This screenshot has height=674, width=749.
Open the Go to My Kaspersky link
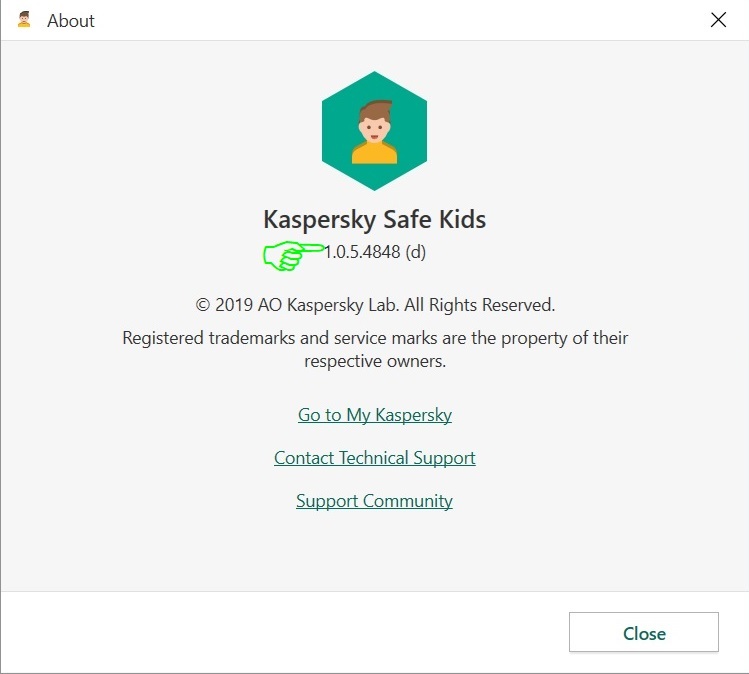point(374,415)
